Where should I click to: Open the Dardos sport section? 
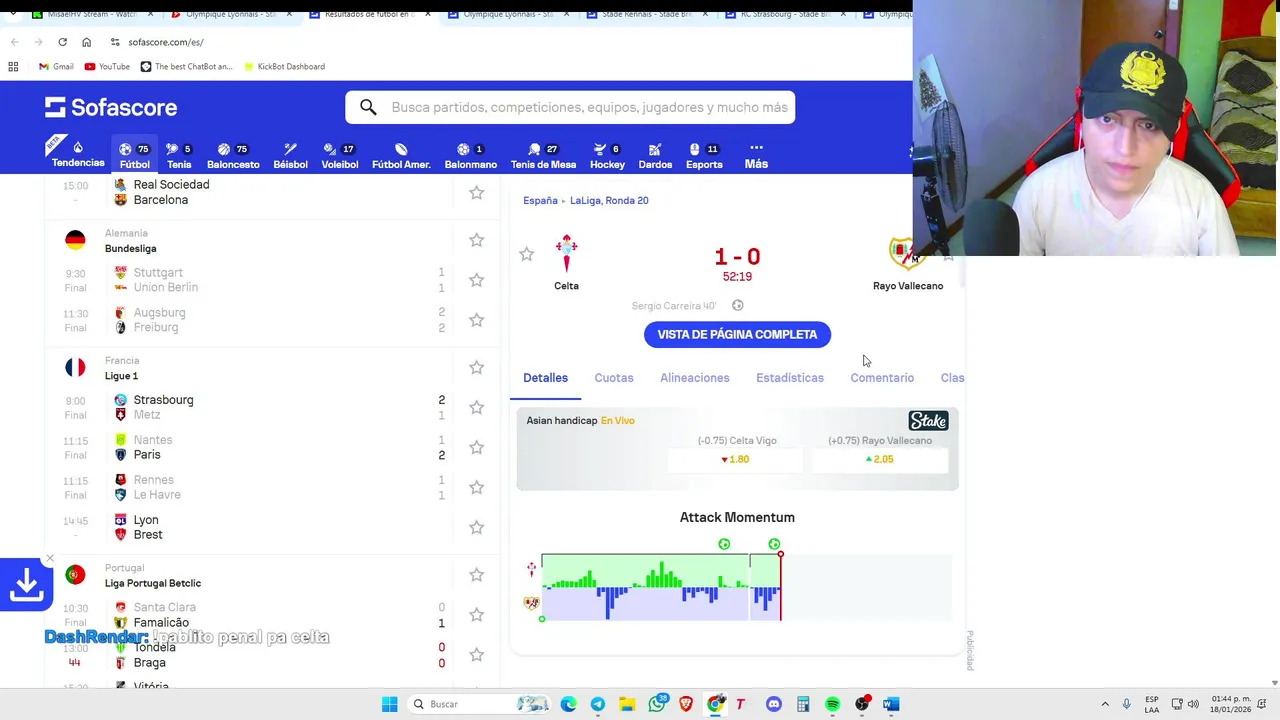click(x=655, y=155)
